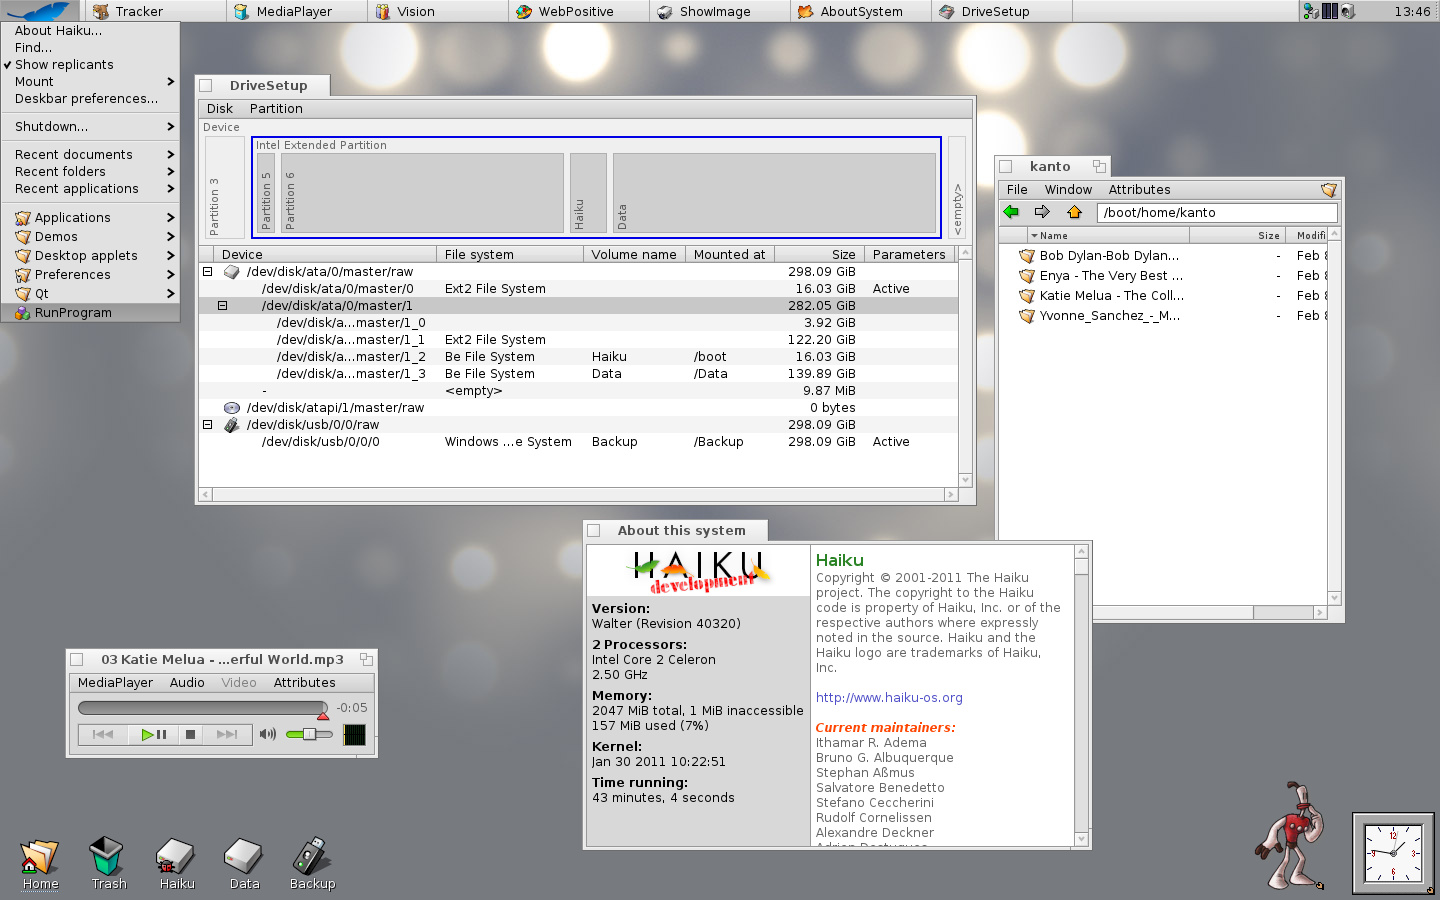Expand the Applications submenu
The width and height of the screenshot is (1440, 900).
[x=90, y=218]
